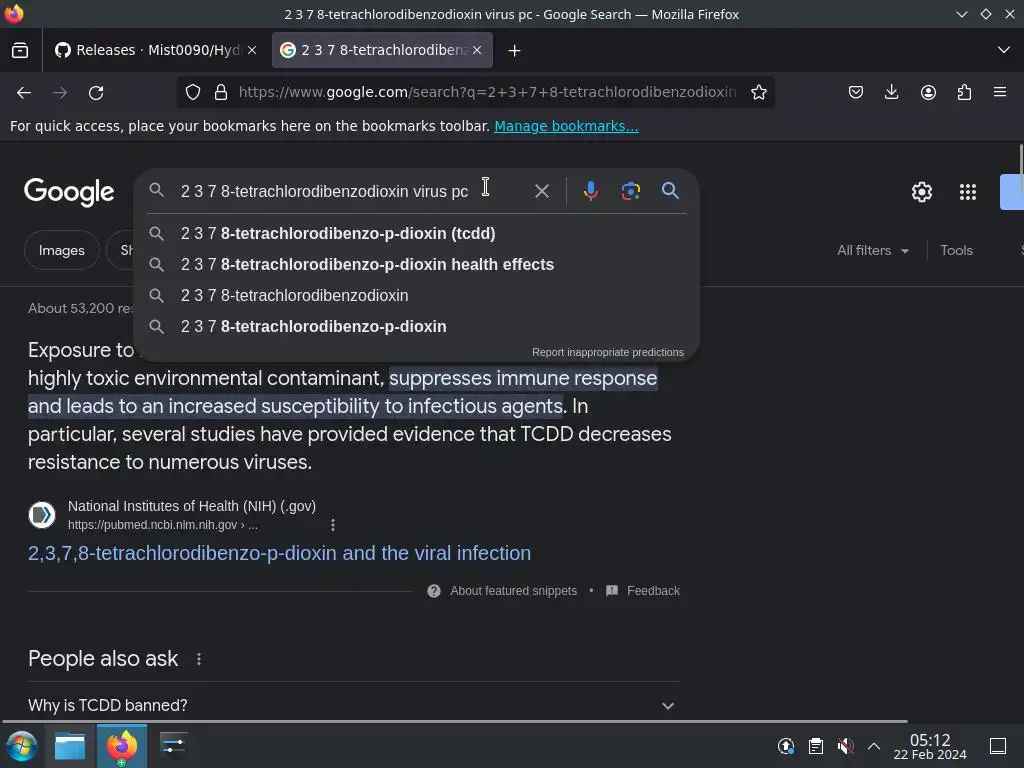Image resolution: width=1024 pixels, height=768 pixels.
Task: Click Report inappropriate predictions
Action: pyautogui.click(x=607, y=352)
